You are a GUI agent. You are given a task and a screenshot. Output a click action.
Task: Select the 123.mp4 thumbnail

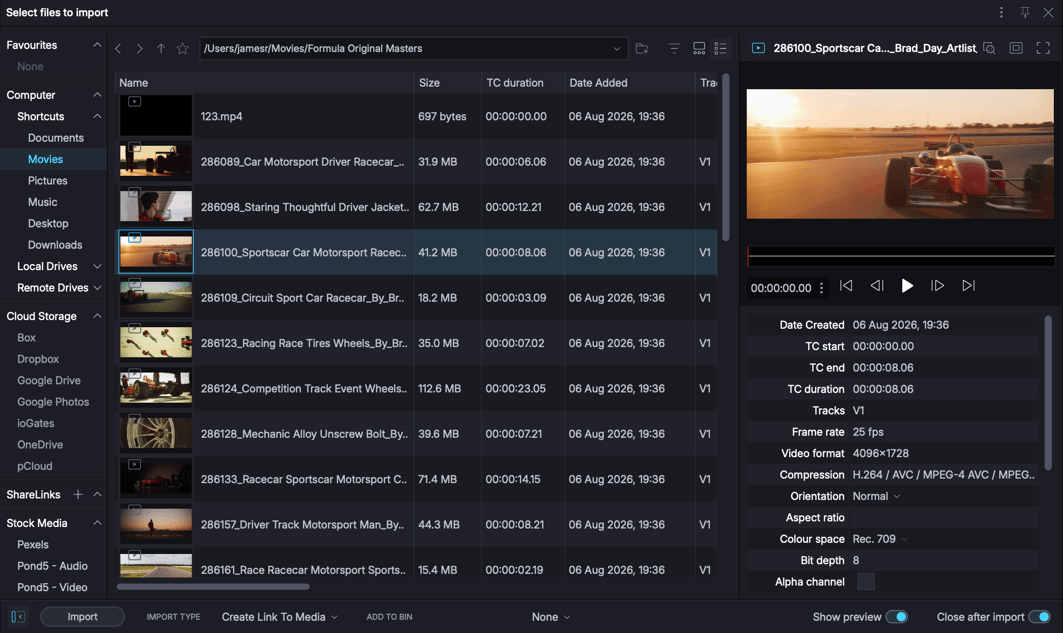point(156,116)
